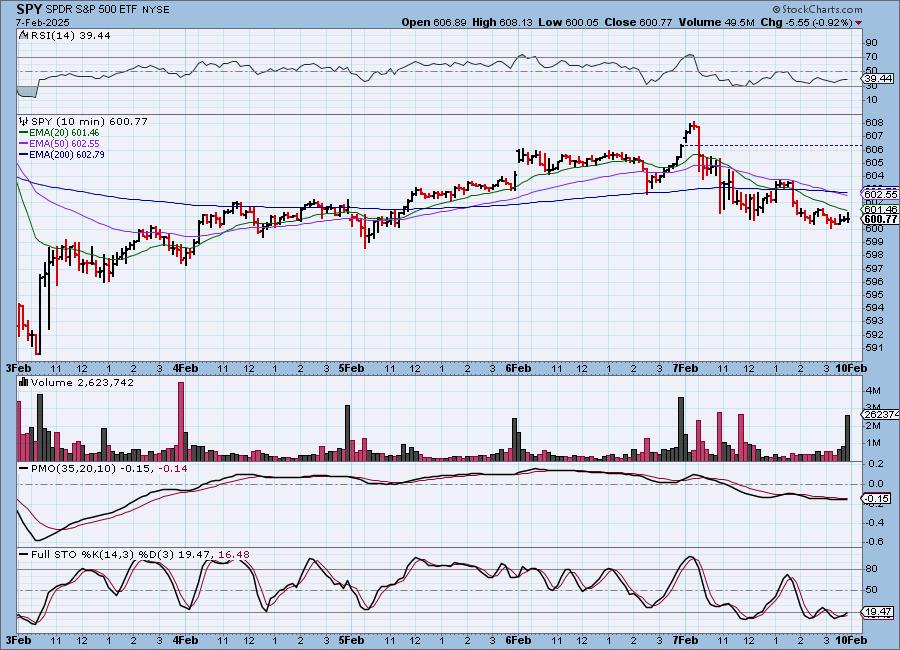Click the volume bars icon beside Volume 2,623,742

(24, 382)
